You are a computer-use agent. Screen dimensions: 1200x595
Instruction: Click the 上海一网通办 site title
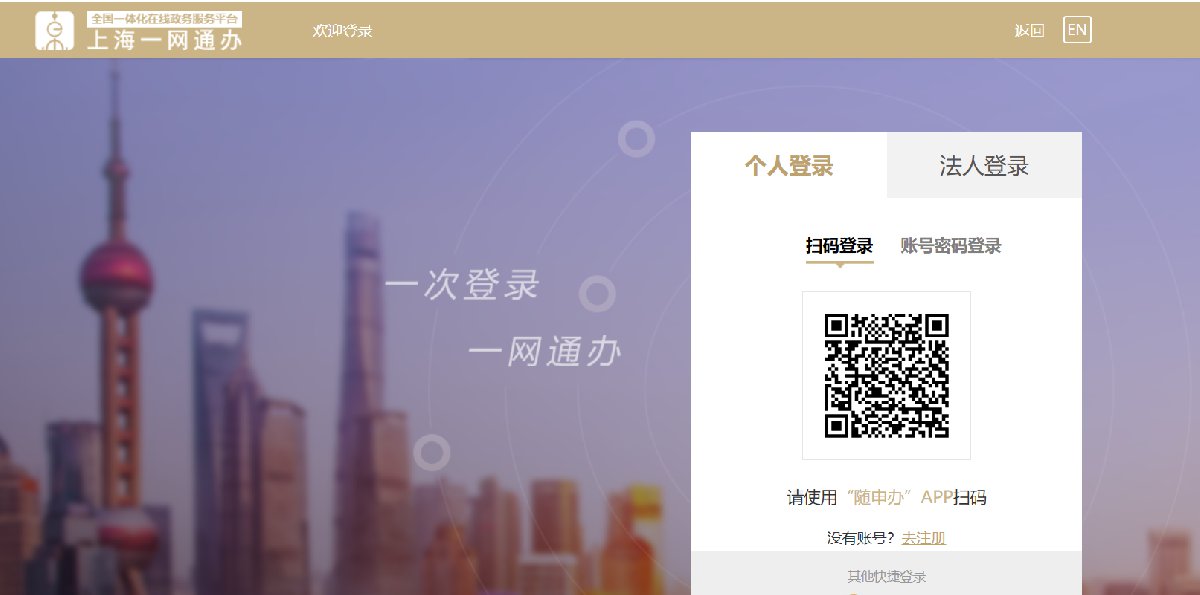point(165,39)
